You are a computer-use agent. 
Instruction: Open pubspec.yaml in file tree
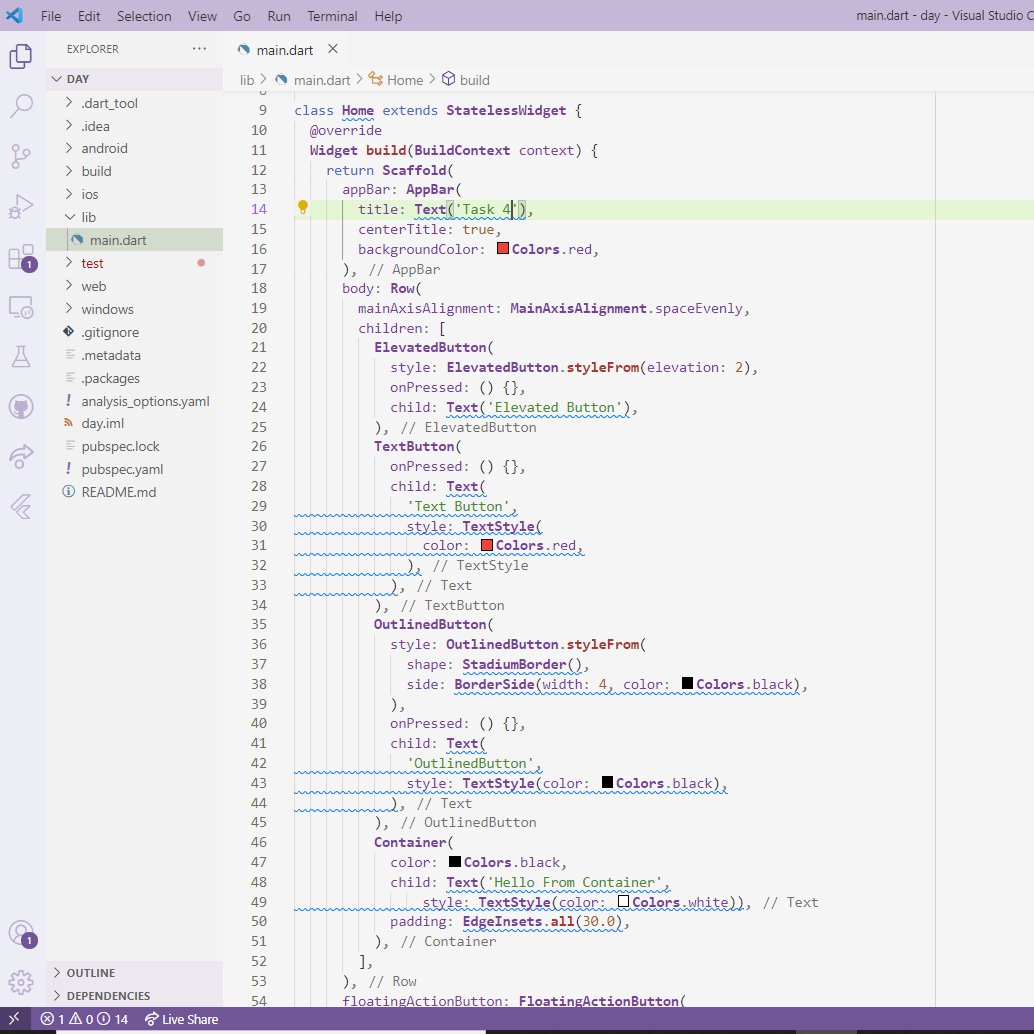[135, 469]
